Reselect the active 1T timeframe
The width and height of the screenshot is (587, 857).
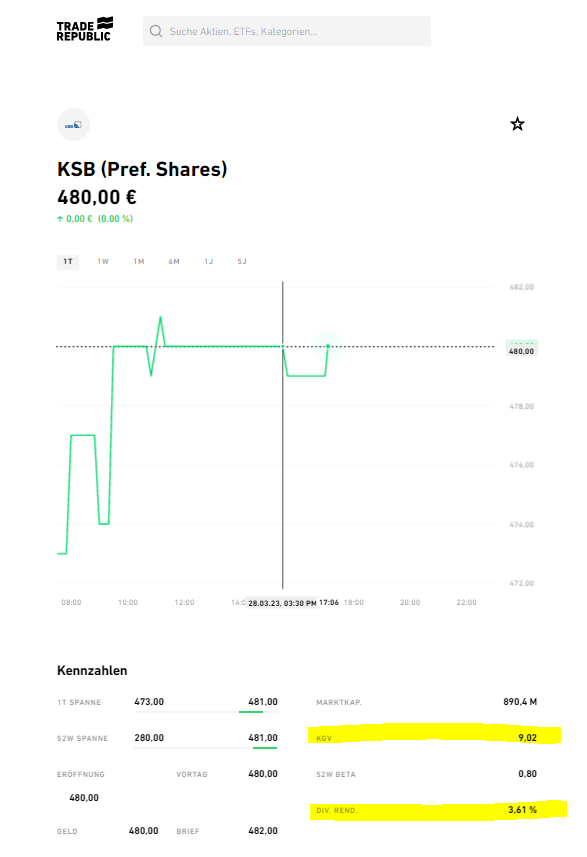pos(67,261)
